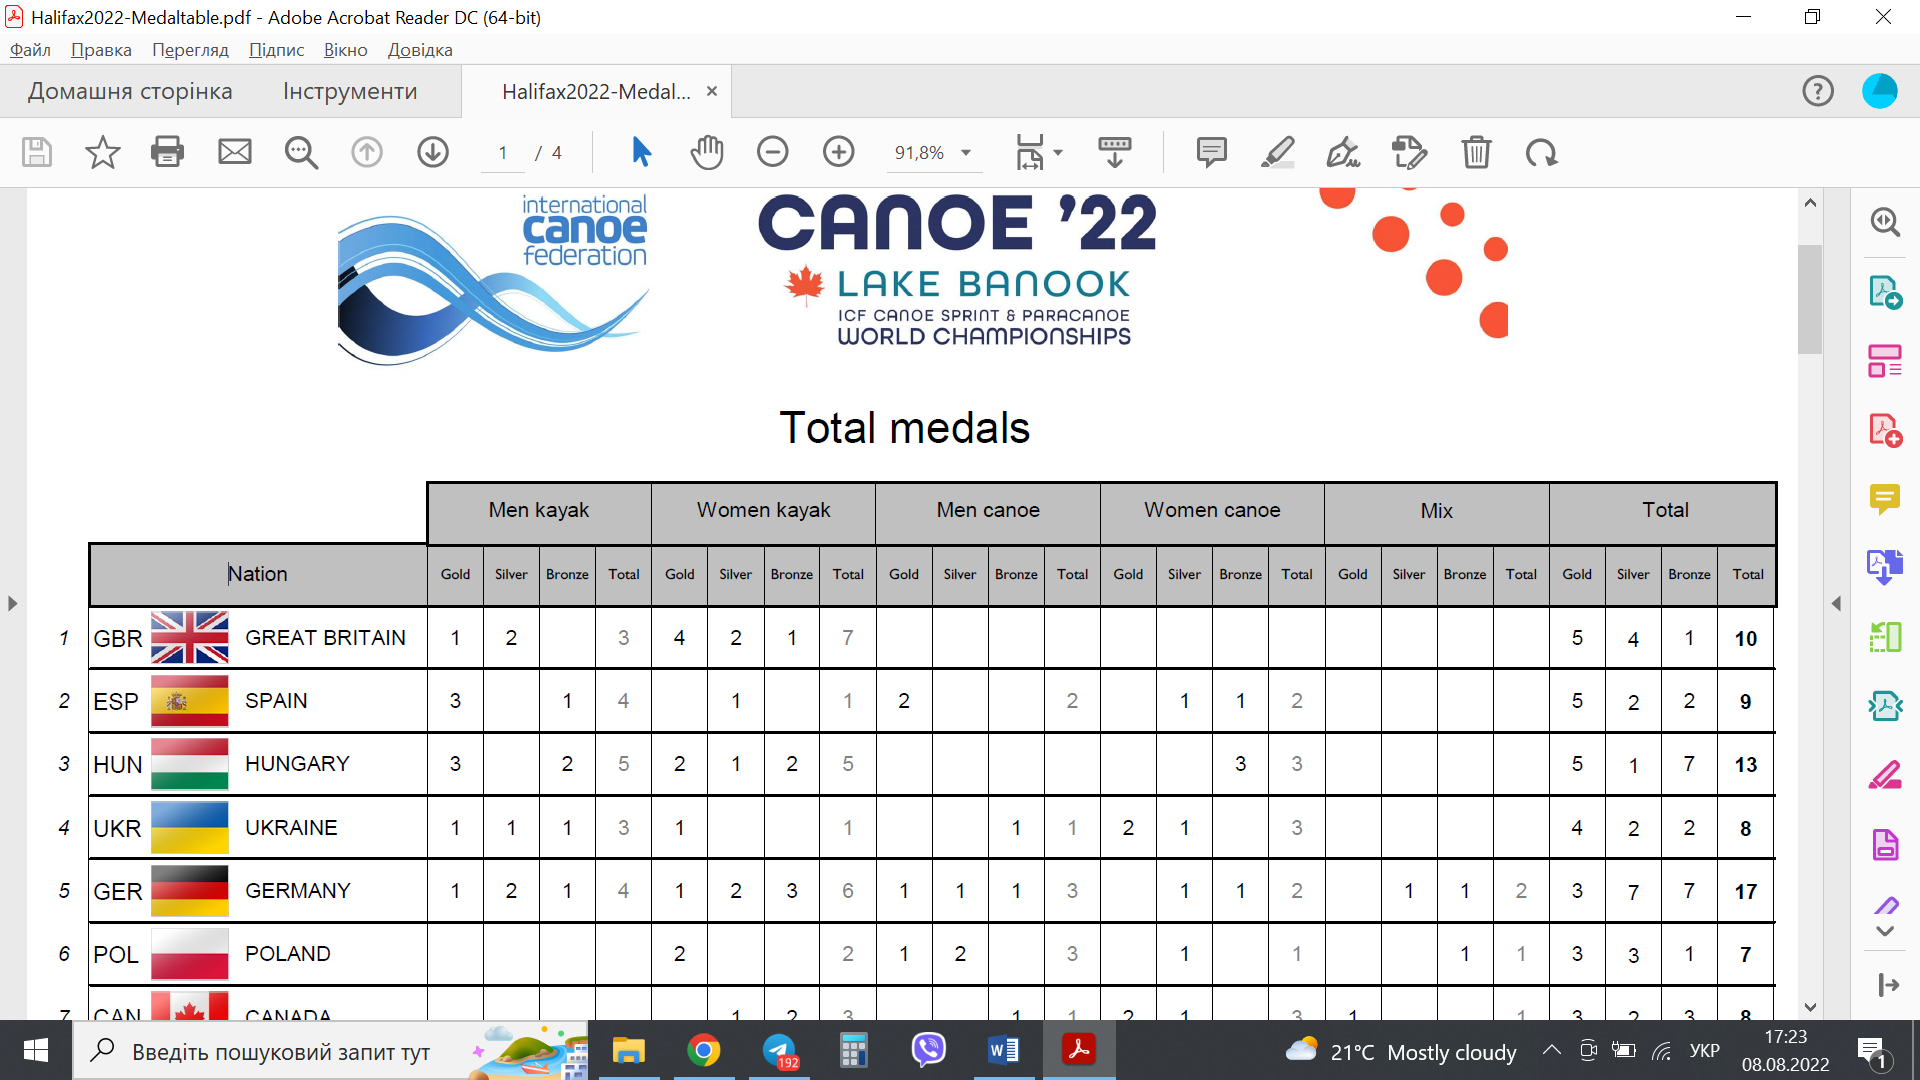Activate the arrow Selection tool
Image resolution: width=1920 pixels, height=1080 pixels.
tap(641, 152)
